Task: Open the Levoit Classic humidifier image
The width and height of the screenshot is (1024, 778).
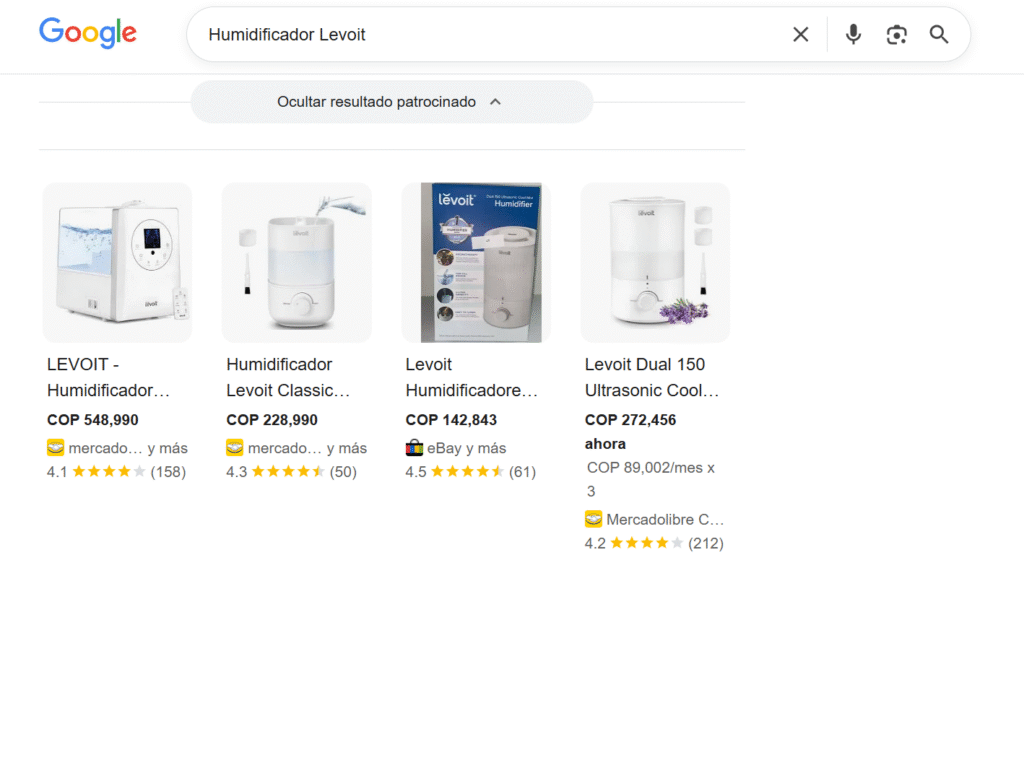Action: (x=296, y=262)
